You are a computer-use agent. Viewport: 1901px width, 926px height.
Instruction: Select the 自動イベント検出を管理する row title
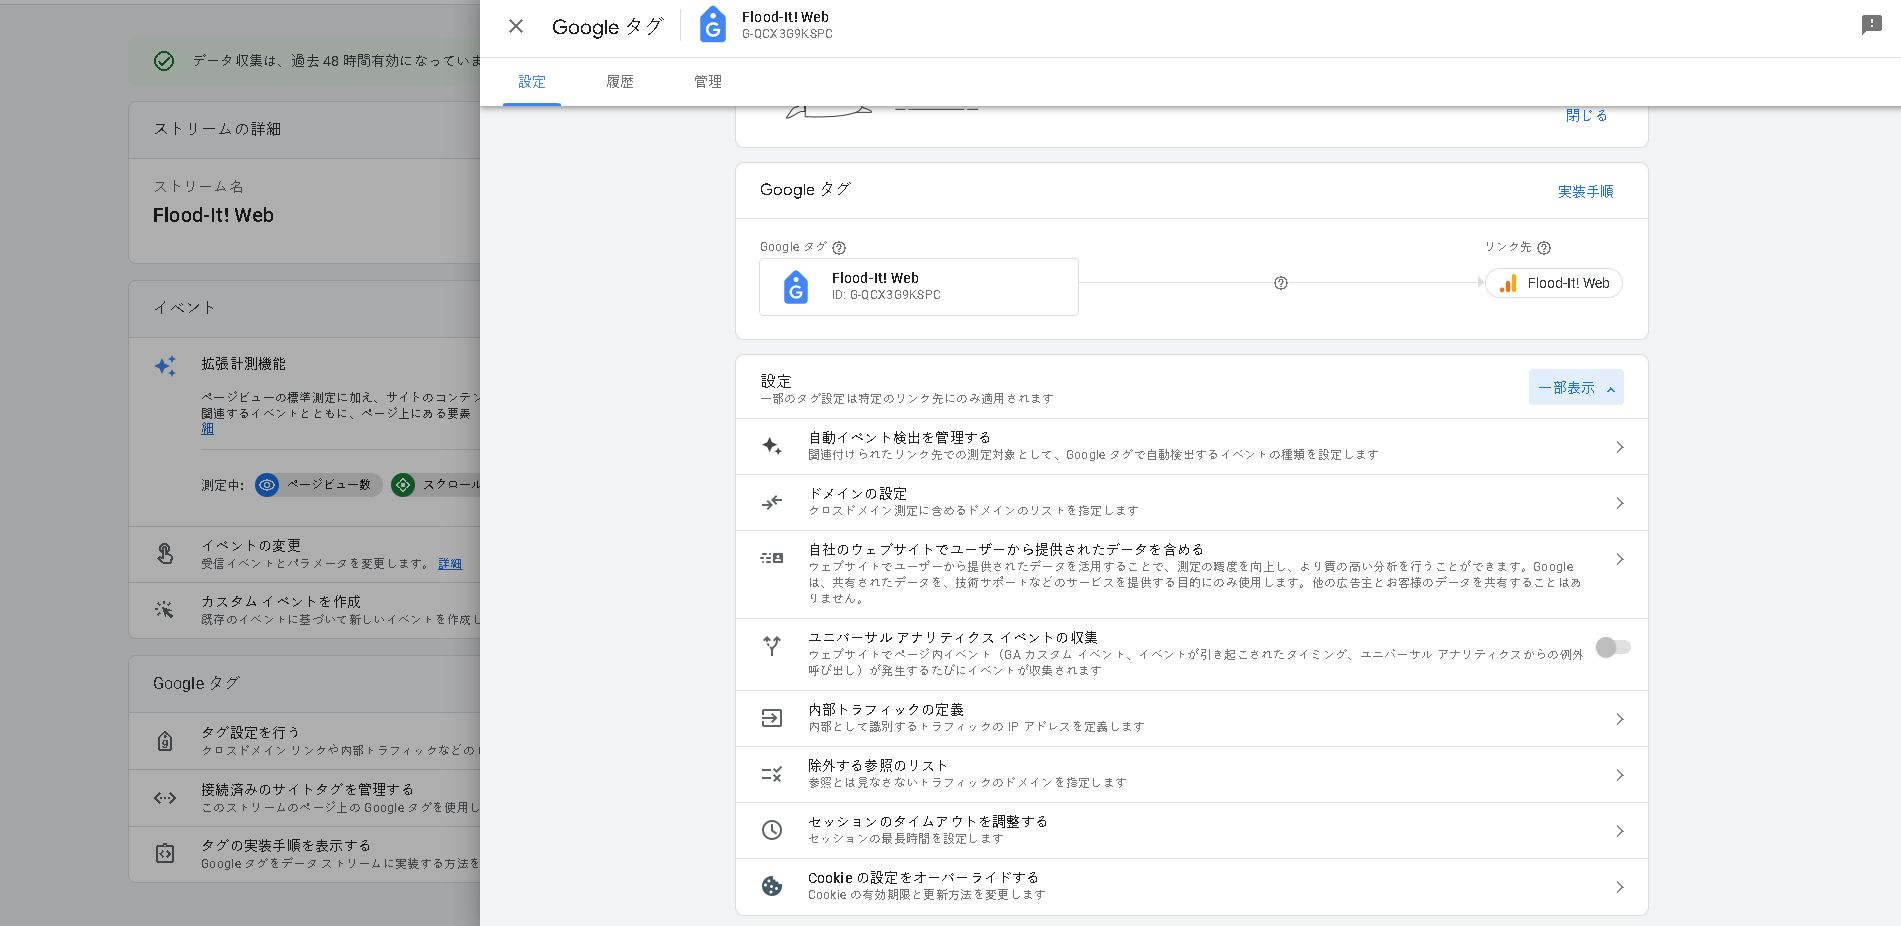click(x=899, y=437)
